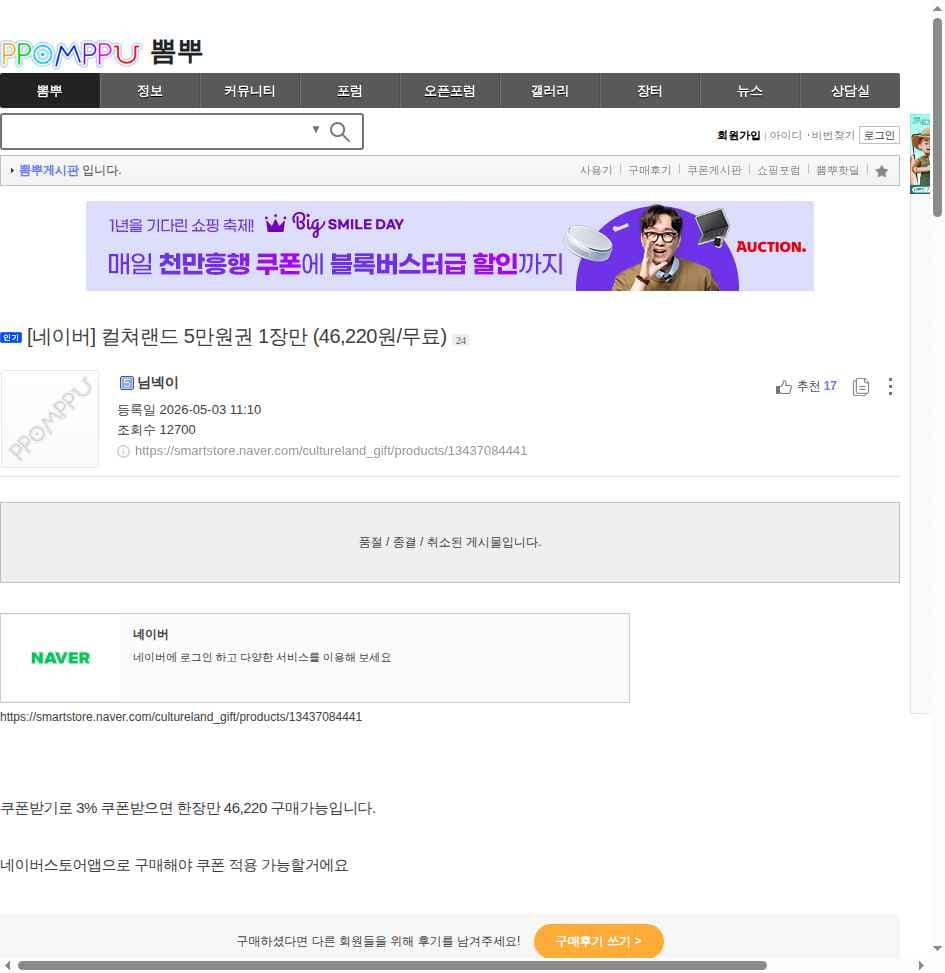The width and height of the screenshot is (945, 973).
Task: Open the smartstore URL in post header
Action: coord(331,451)
